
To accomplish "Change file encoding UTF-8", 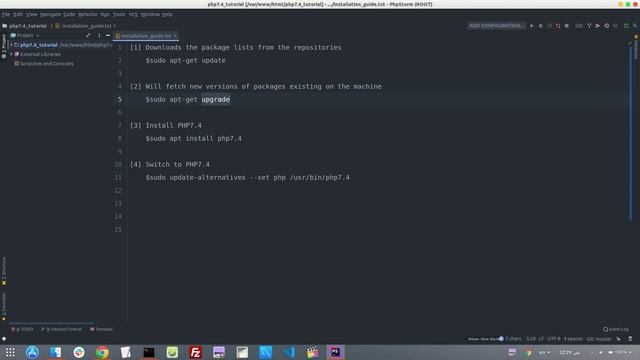I will click(x=554, y=339).
